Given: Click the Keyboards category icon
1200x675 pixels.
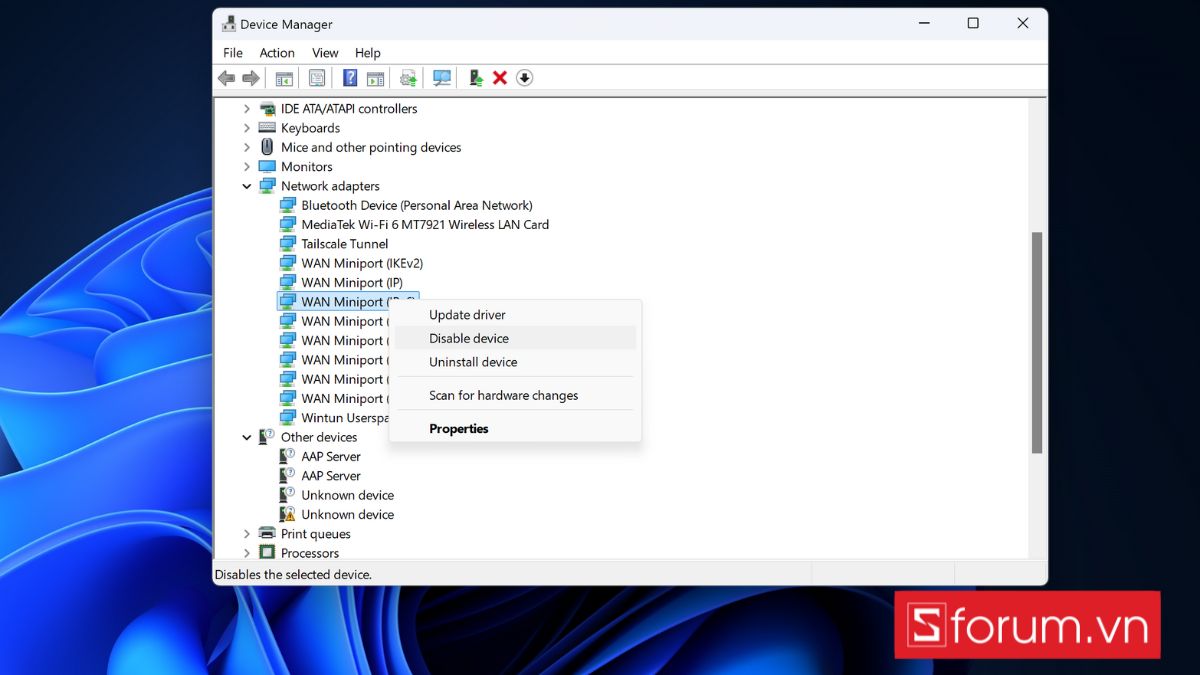Looking at the screenshot, I should 267,128.
